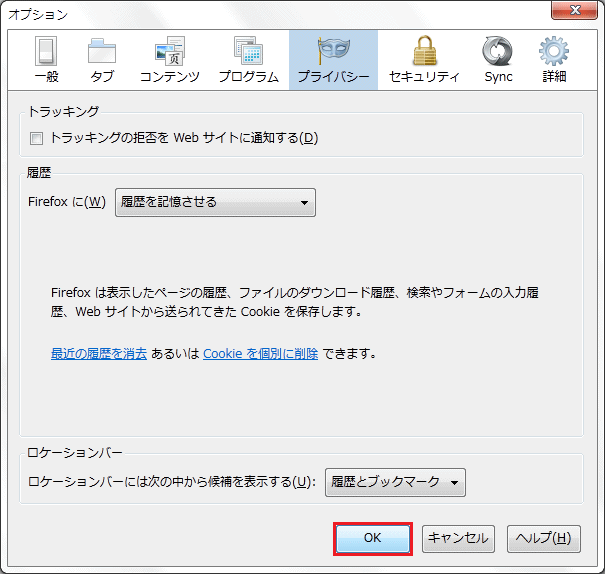Image resolution: width=605 pixels, height=574 pixels.
Task: Open the セキュリティ padlock icon
Action: point(424,60)
